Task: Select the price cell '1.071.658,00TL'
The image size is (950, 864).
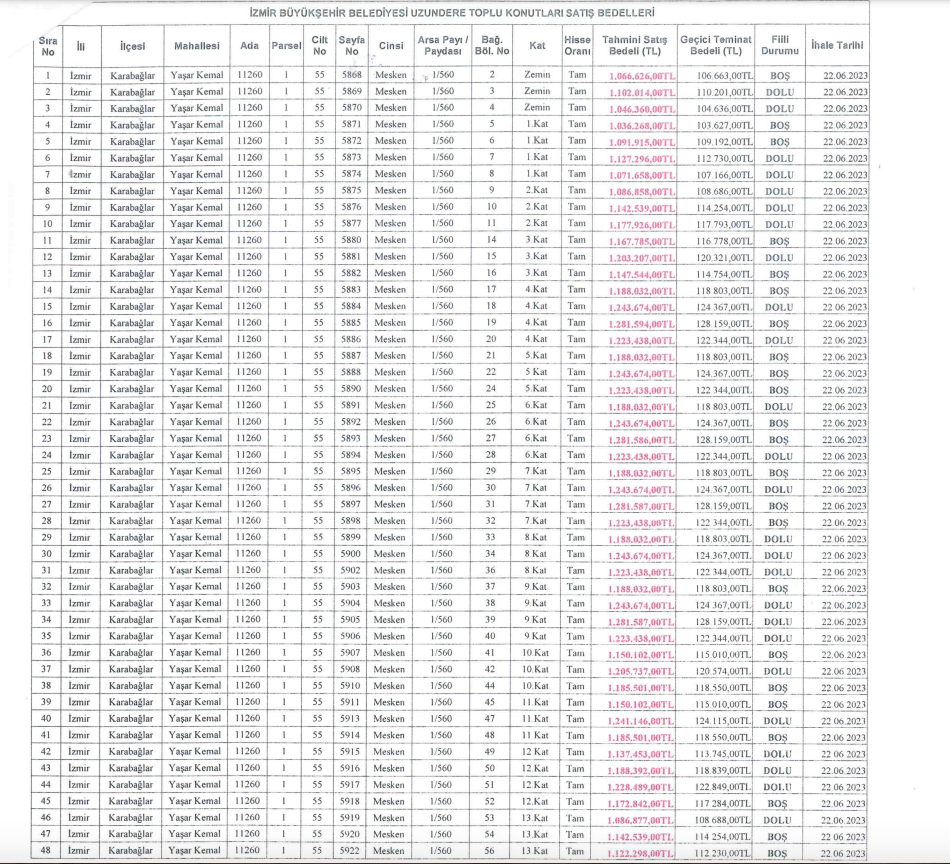Action: (x=642, y=175)
